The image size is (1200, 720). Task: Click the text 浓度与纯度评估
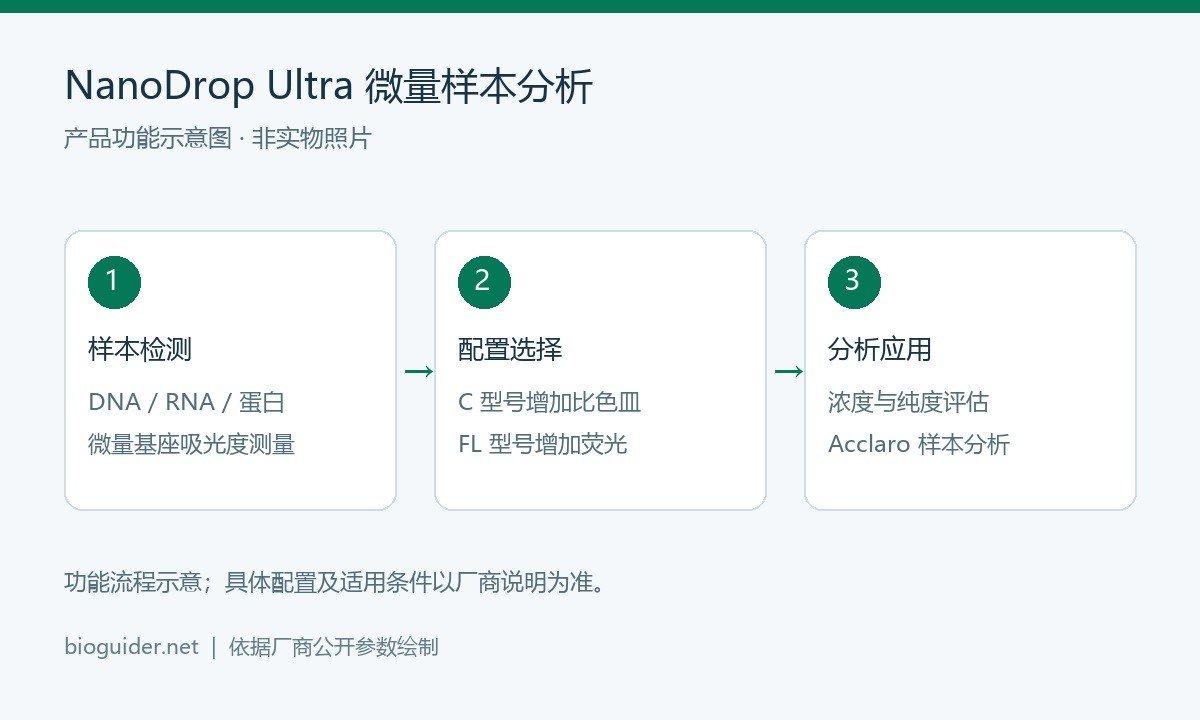(909, 402)
